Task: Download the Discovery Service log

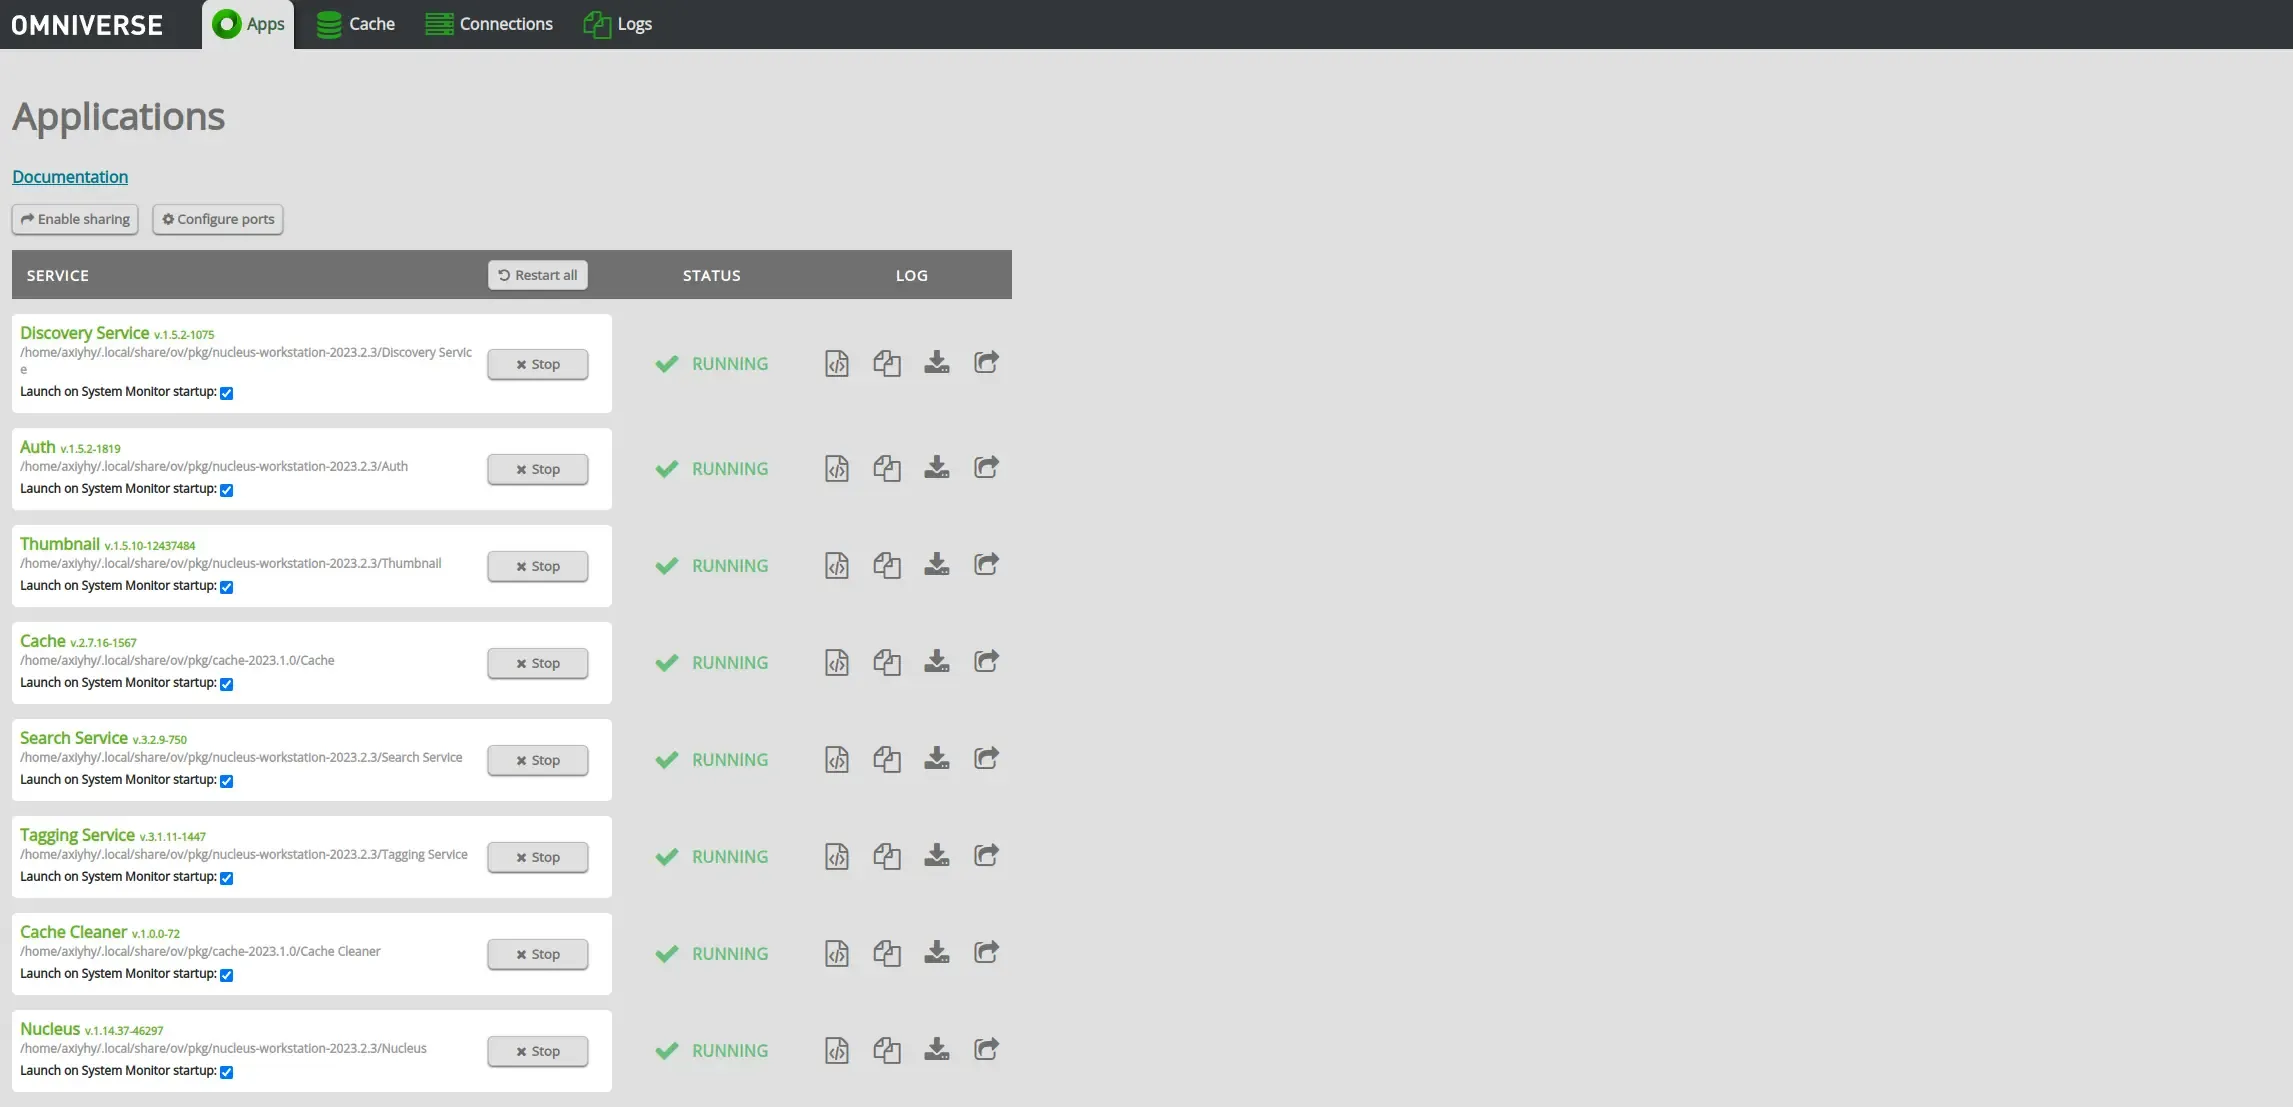Action: pos(936,362)
